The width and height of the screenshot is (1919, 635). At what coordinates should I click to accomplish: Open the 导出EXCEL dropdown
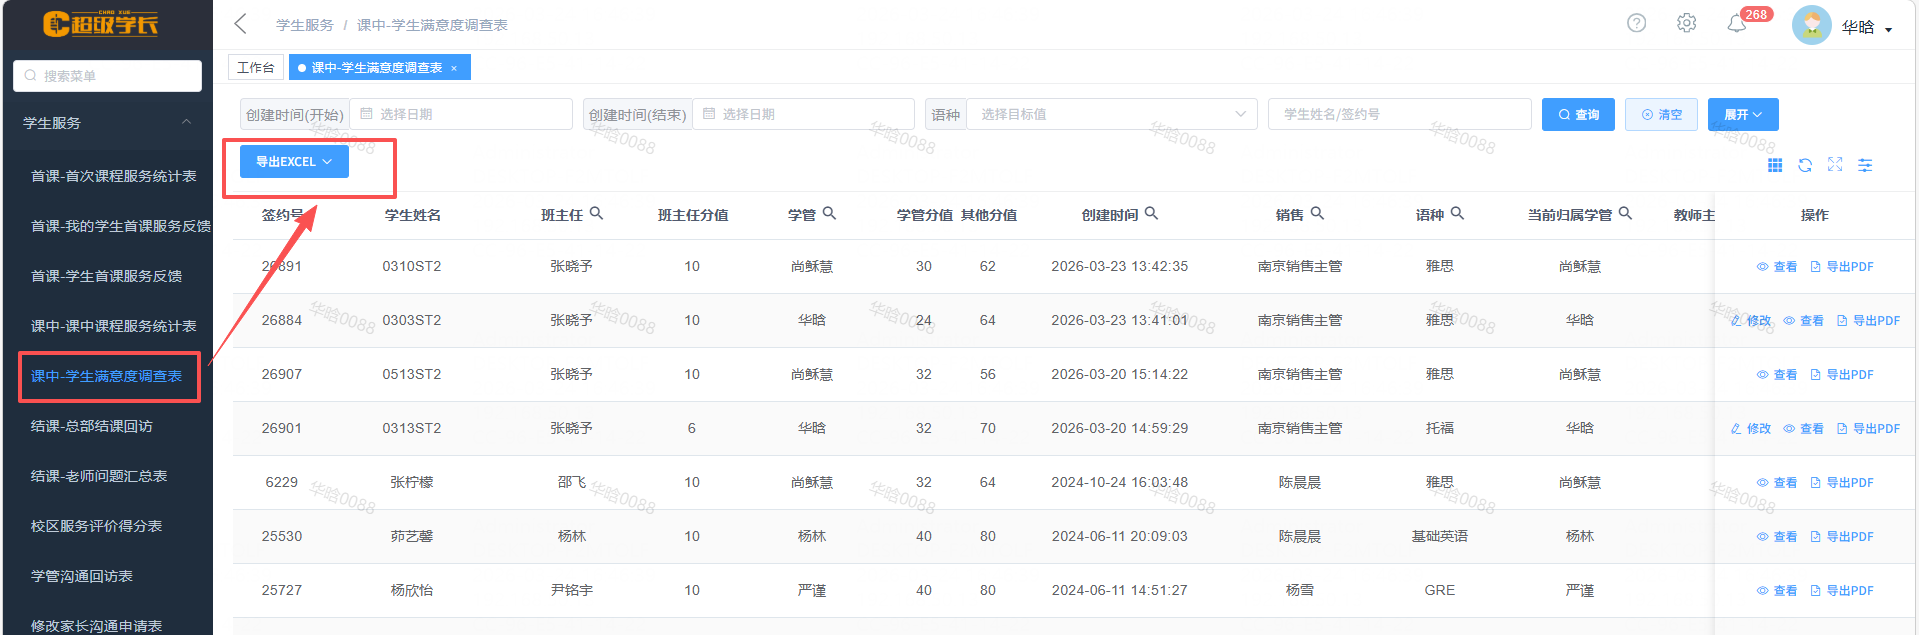(294, 161)
